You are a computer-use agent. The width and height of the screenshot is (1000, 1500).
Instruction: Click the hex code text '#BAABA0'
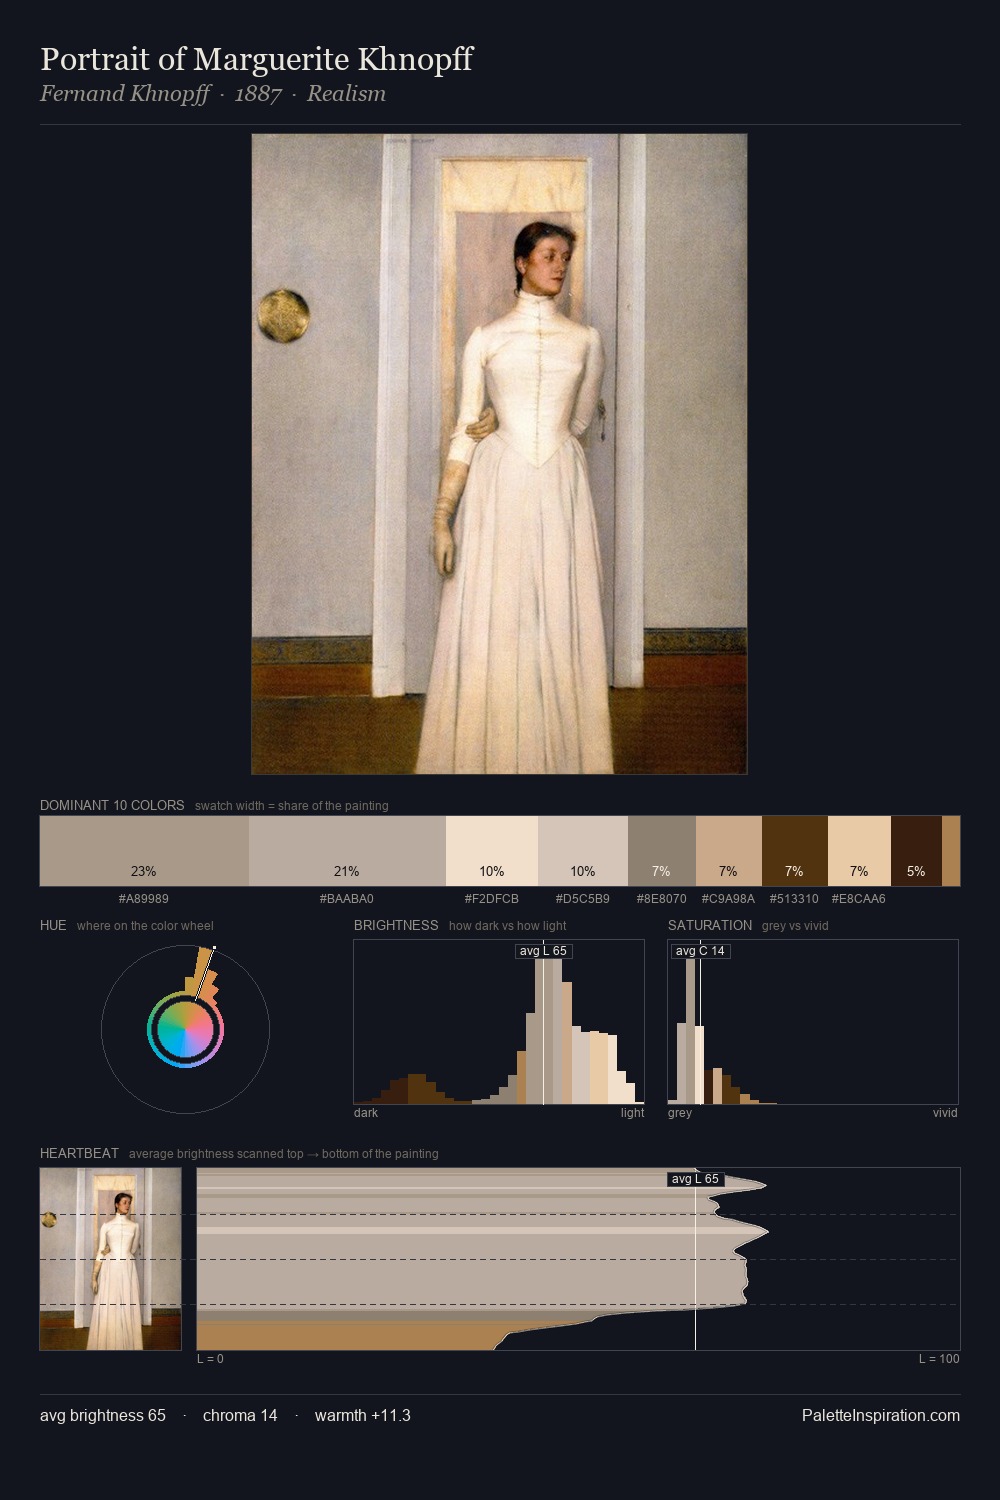click(347, 899)
